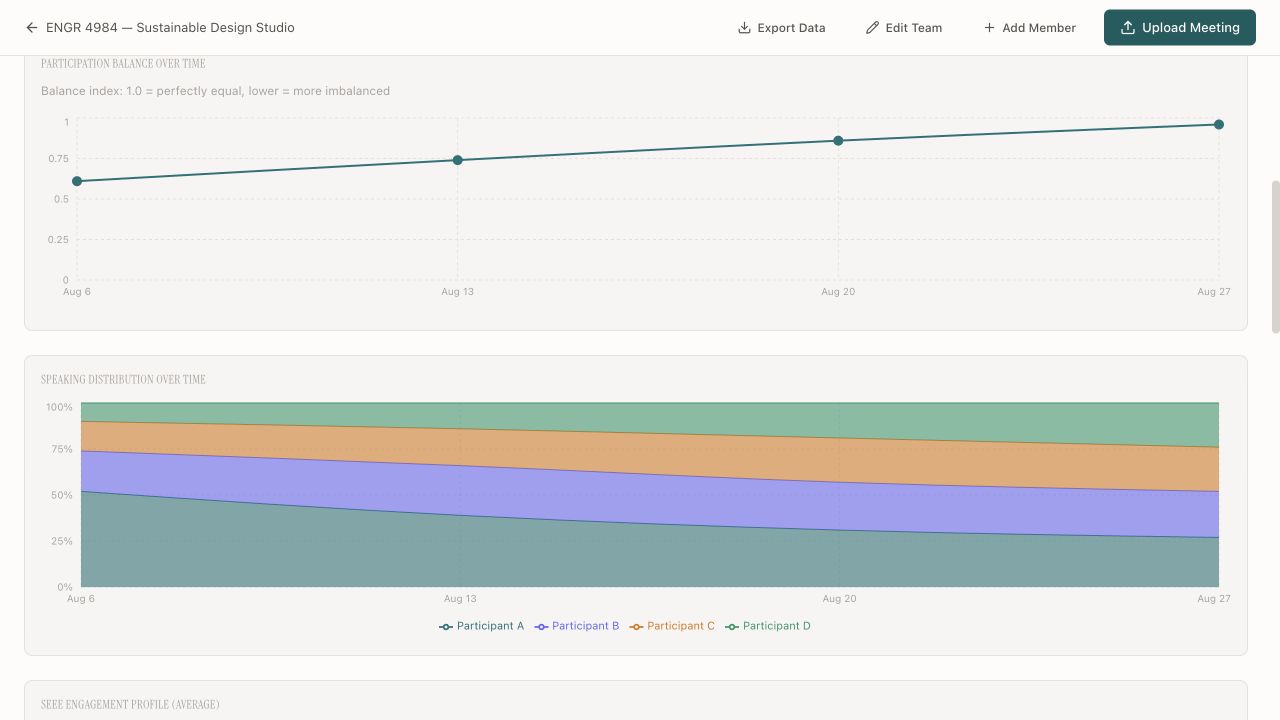This screenshot has height=720, width=1280.
Task: Click the SEEE Engagement Profile (Average) heading
Action: (x=130, y=705)
